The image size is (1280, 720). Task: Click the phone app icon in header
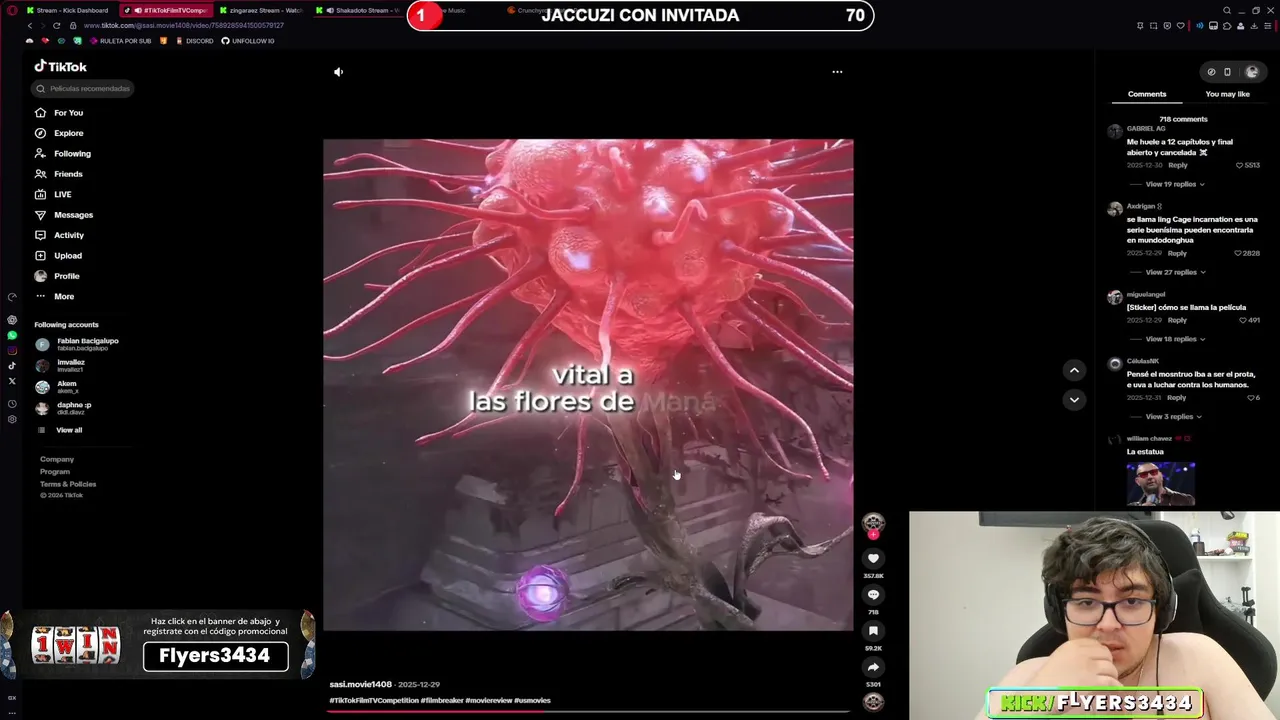pyautogui.click(x=1227, y=72)
